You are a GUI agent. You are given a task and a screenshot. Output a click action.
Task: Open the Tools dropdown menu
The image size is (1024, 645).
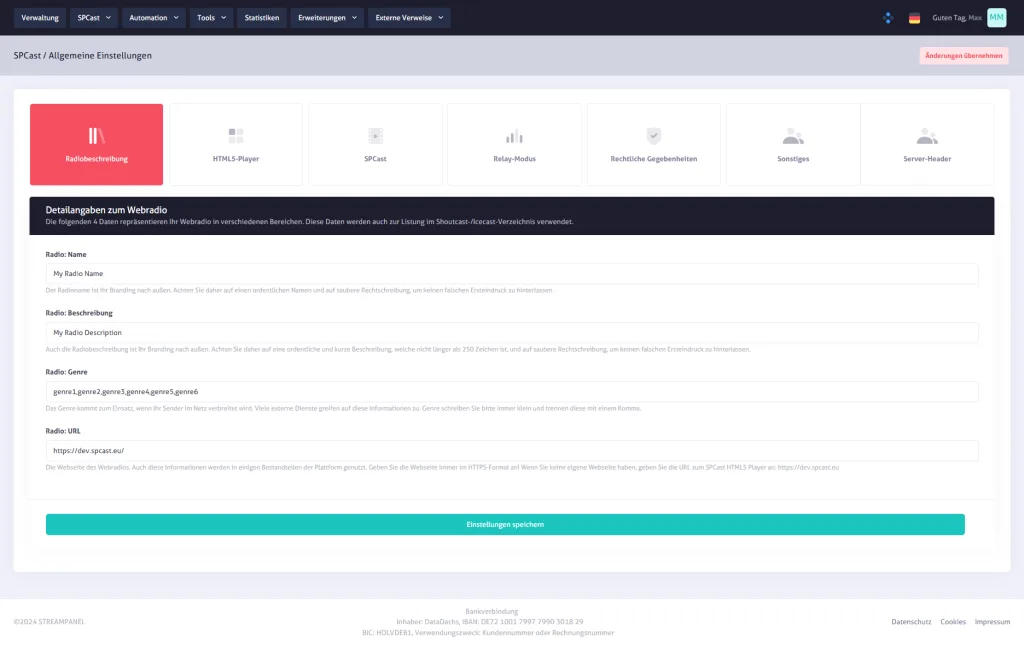coord(211,18)
